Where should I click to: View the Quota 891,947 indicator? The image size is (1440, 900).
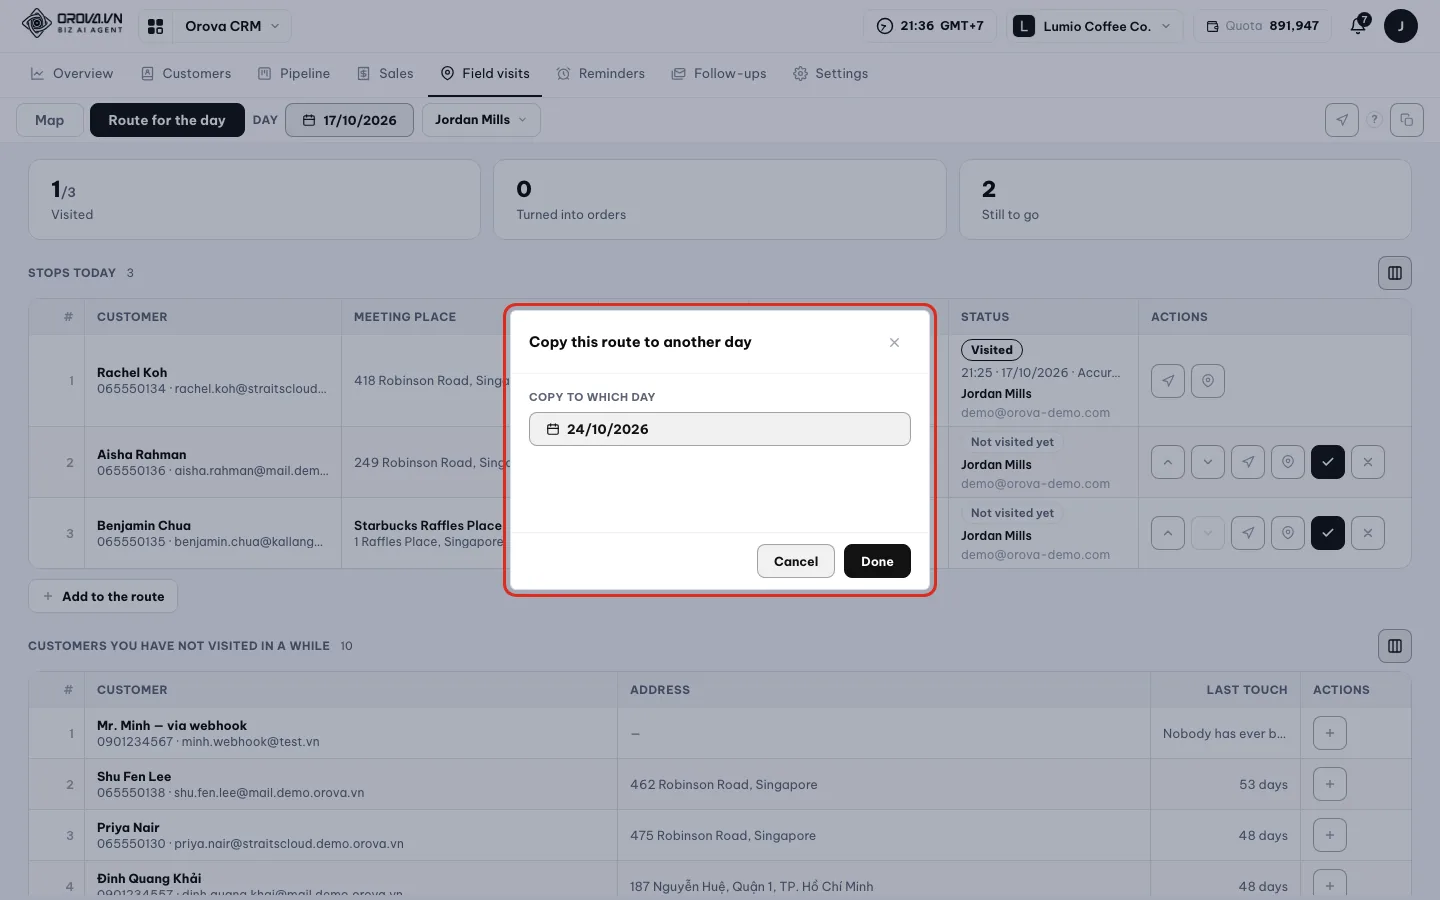tap(1262, 26)
